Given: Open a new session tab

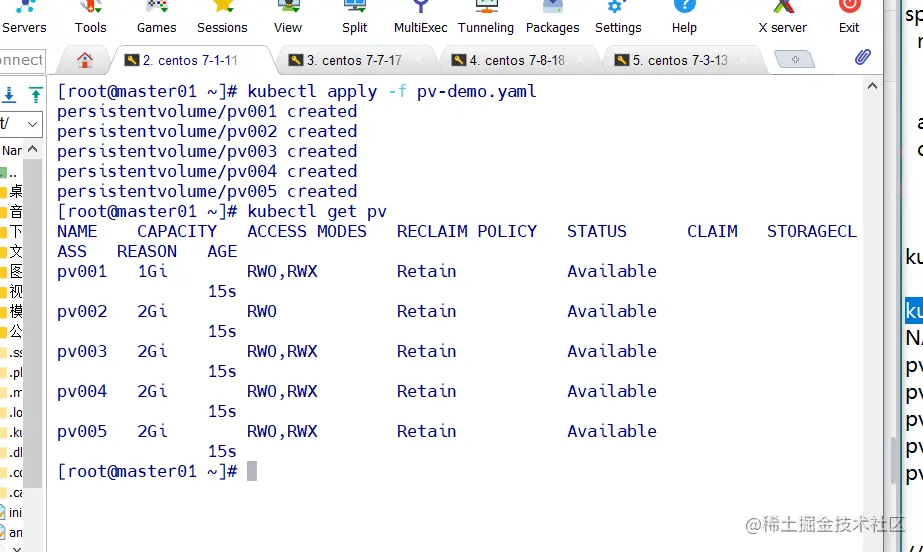Looking at the screenshot, I should [795, 59].
